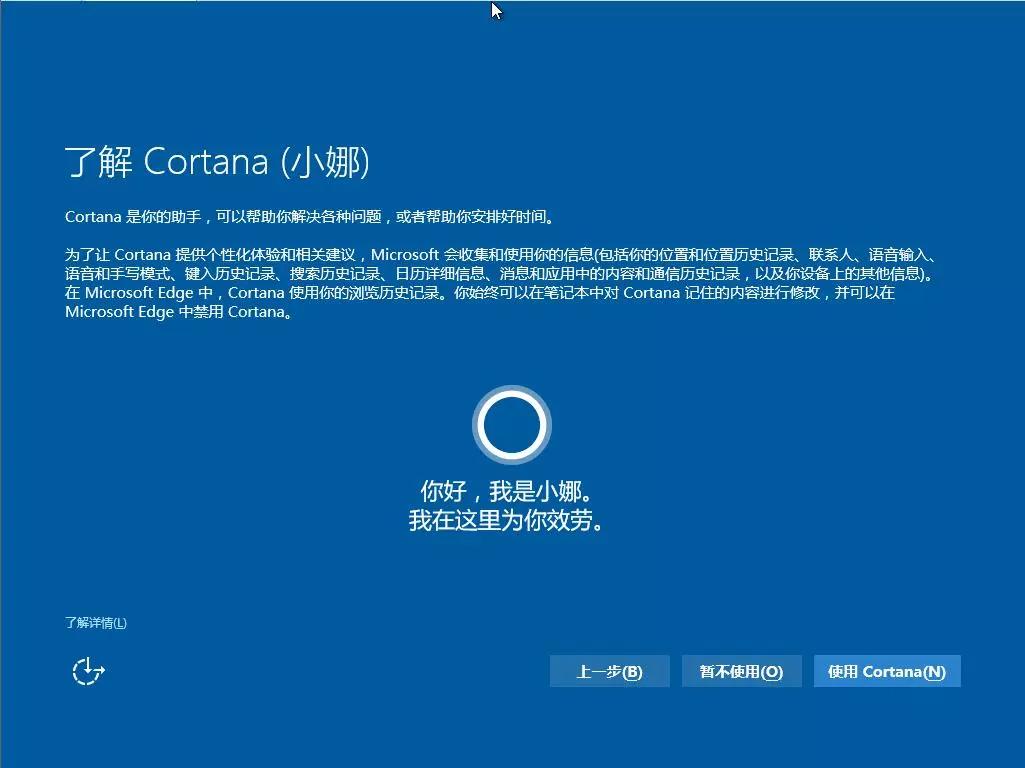Click the 我在这里为你效劳 caption below the ring
This screenshot has height=768, width=1025.
point(512,520)
